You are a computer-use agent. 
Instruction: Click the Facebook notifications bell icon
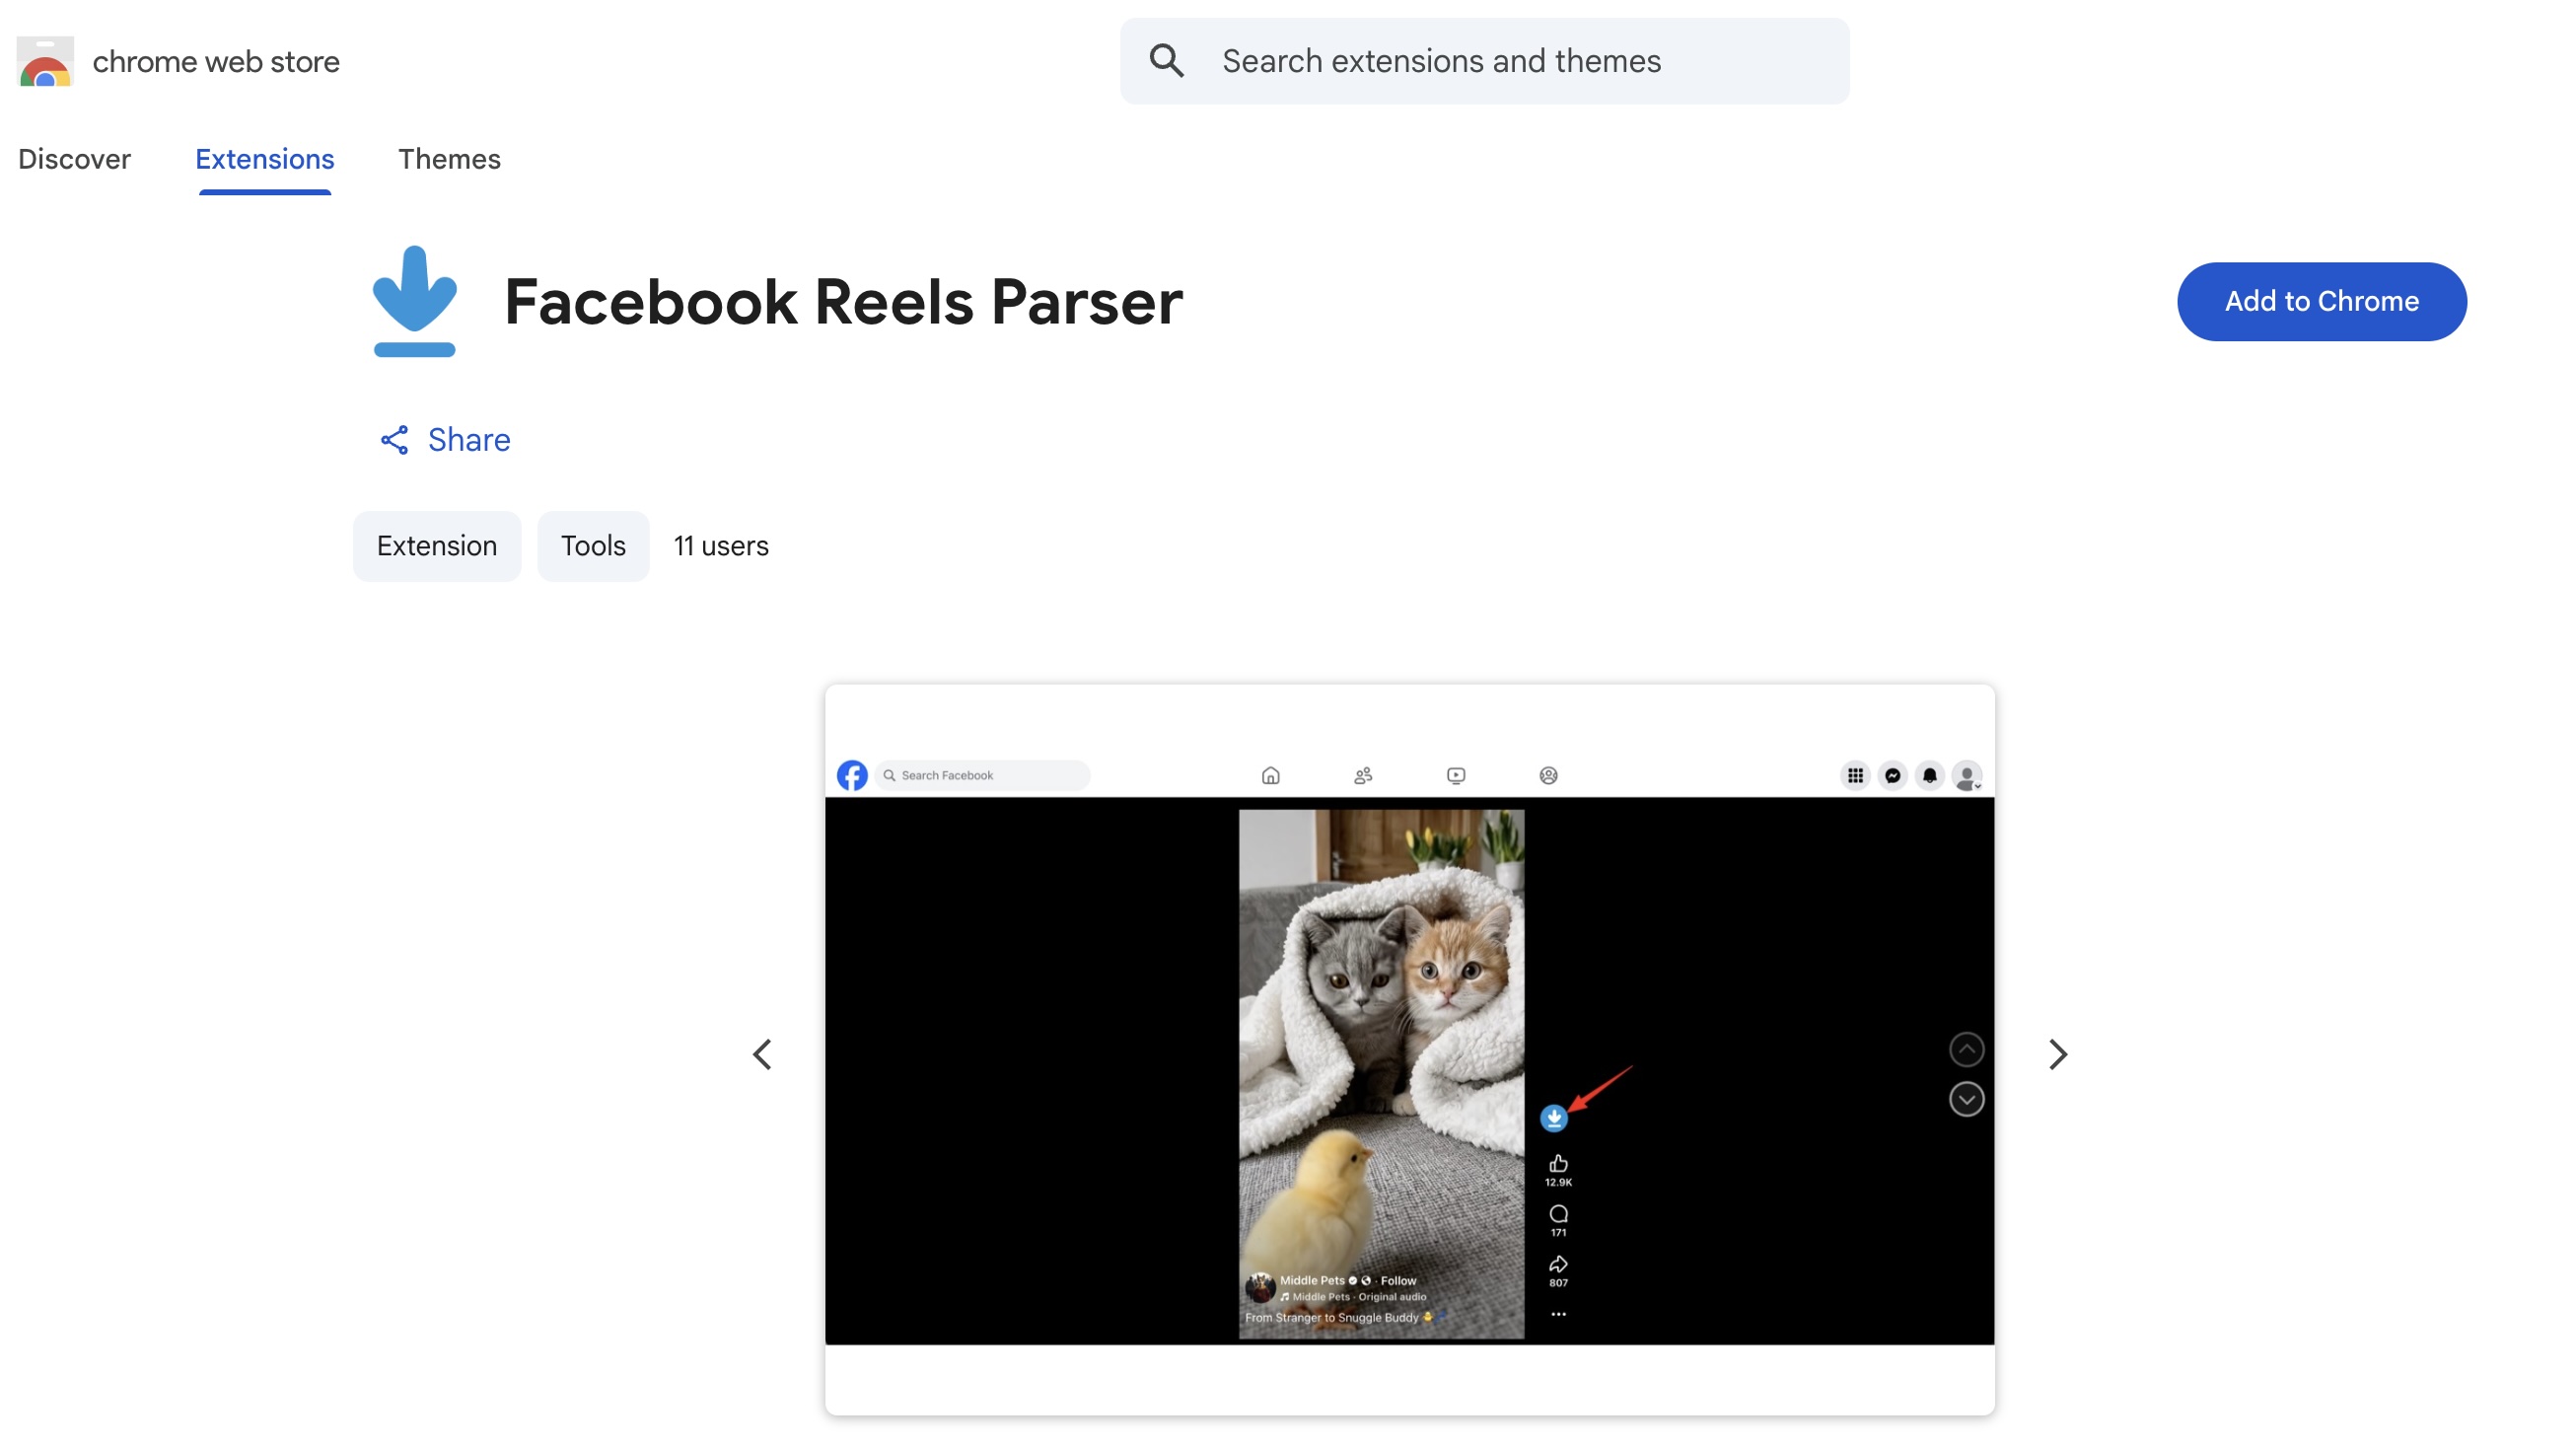pos(1930,775)
